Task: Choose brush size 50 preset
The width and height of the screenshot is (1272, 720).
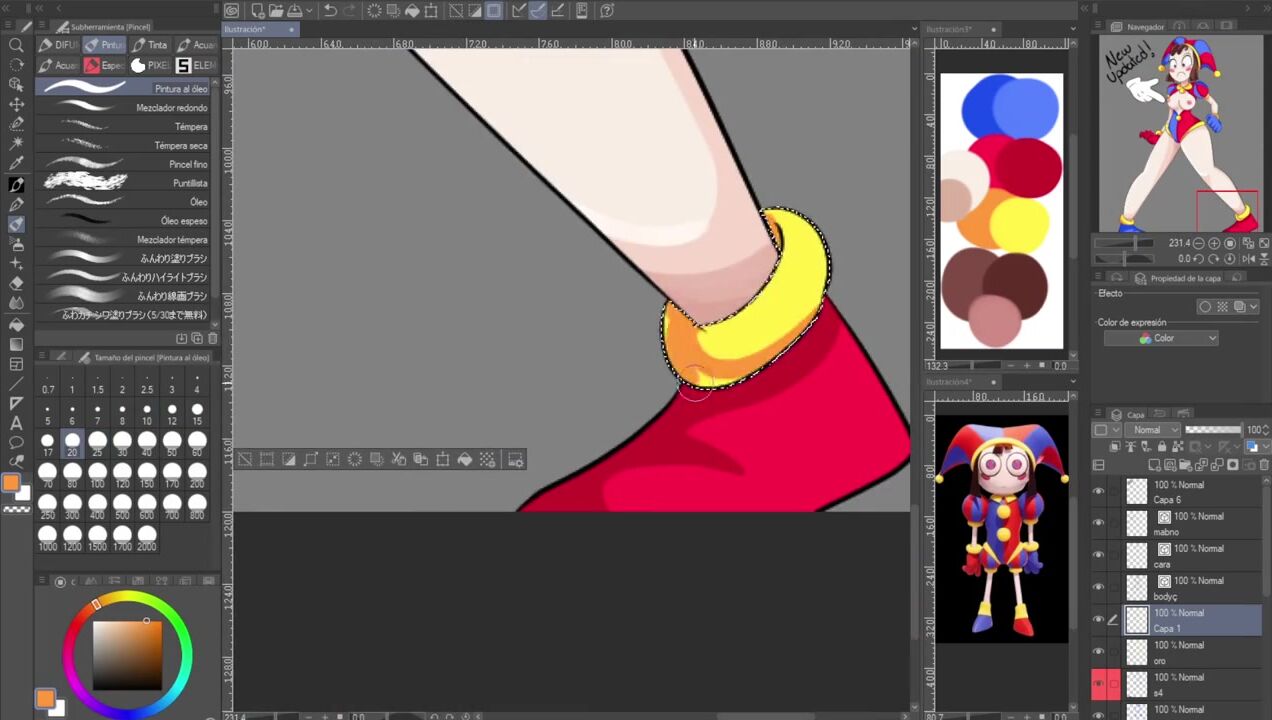Action: coord(172,446)
